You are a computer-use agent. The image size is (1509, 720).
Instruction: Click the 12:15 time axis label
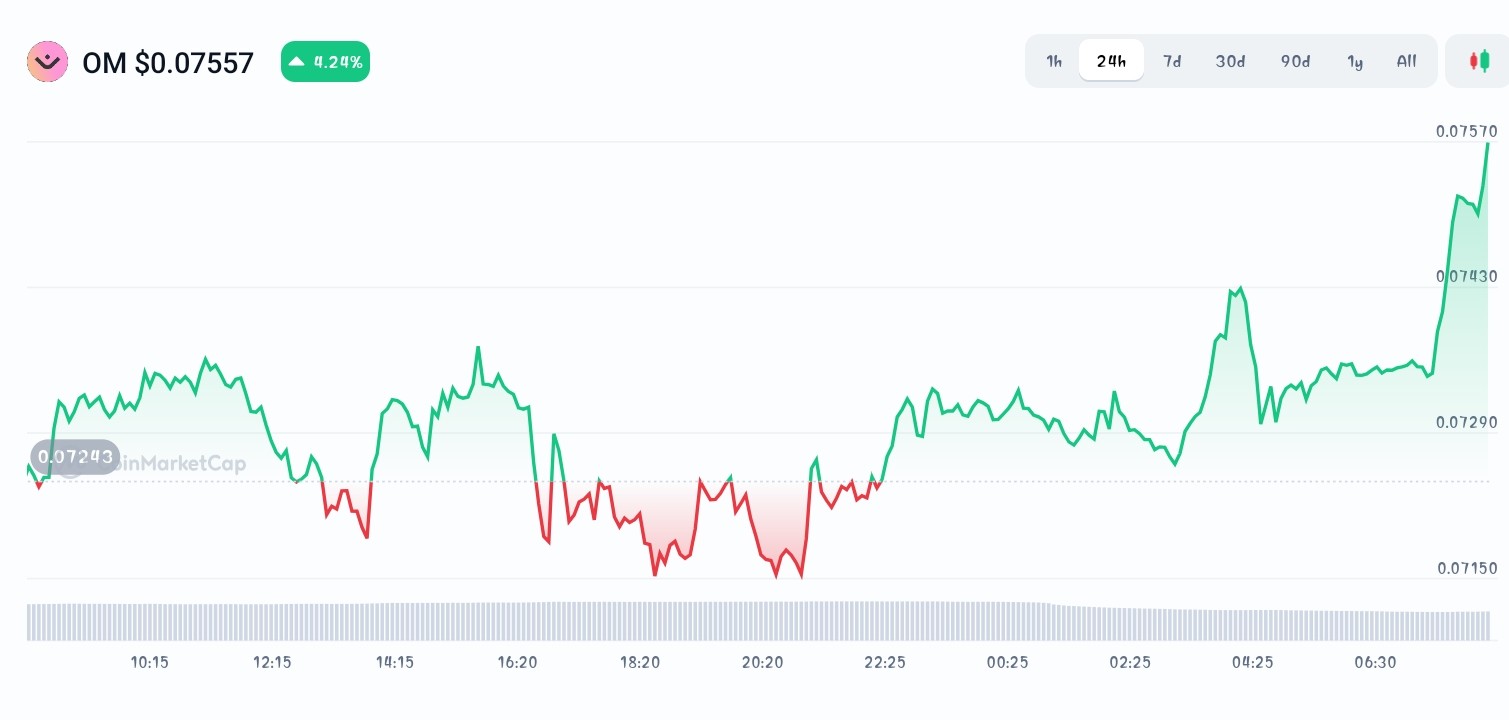[272, 662]
